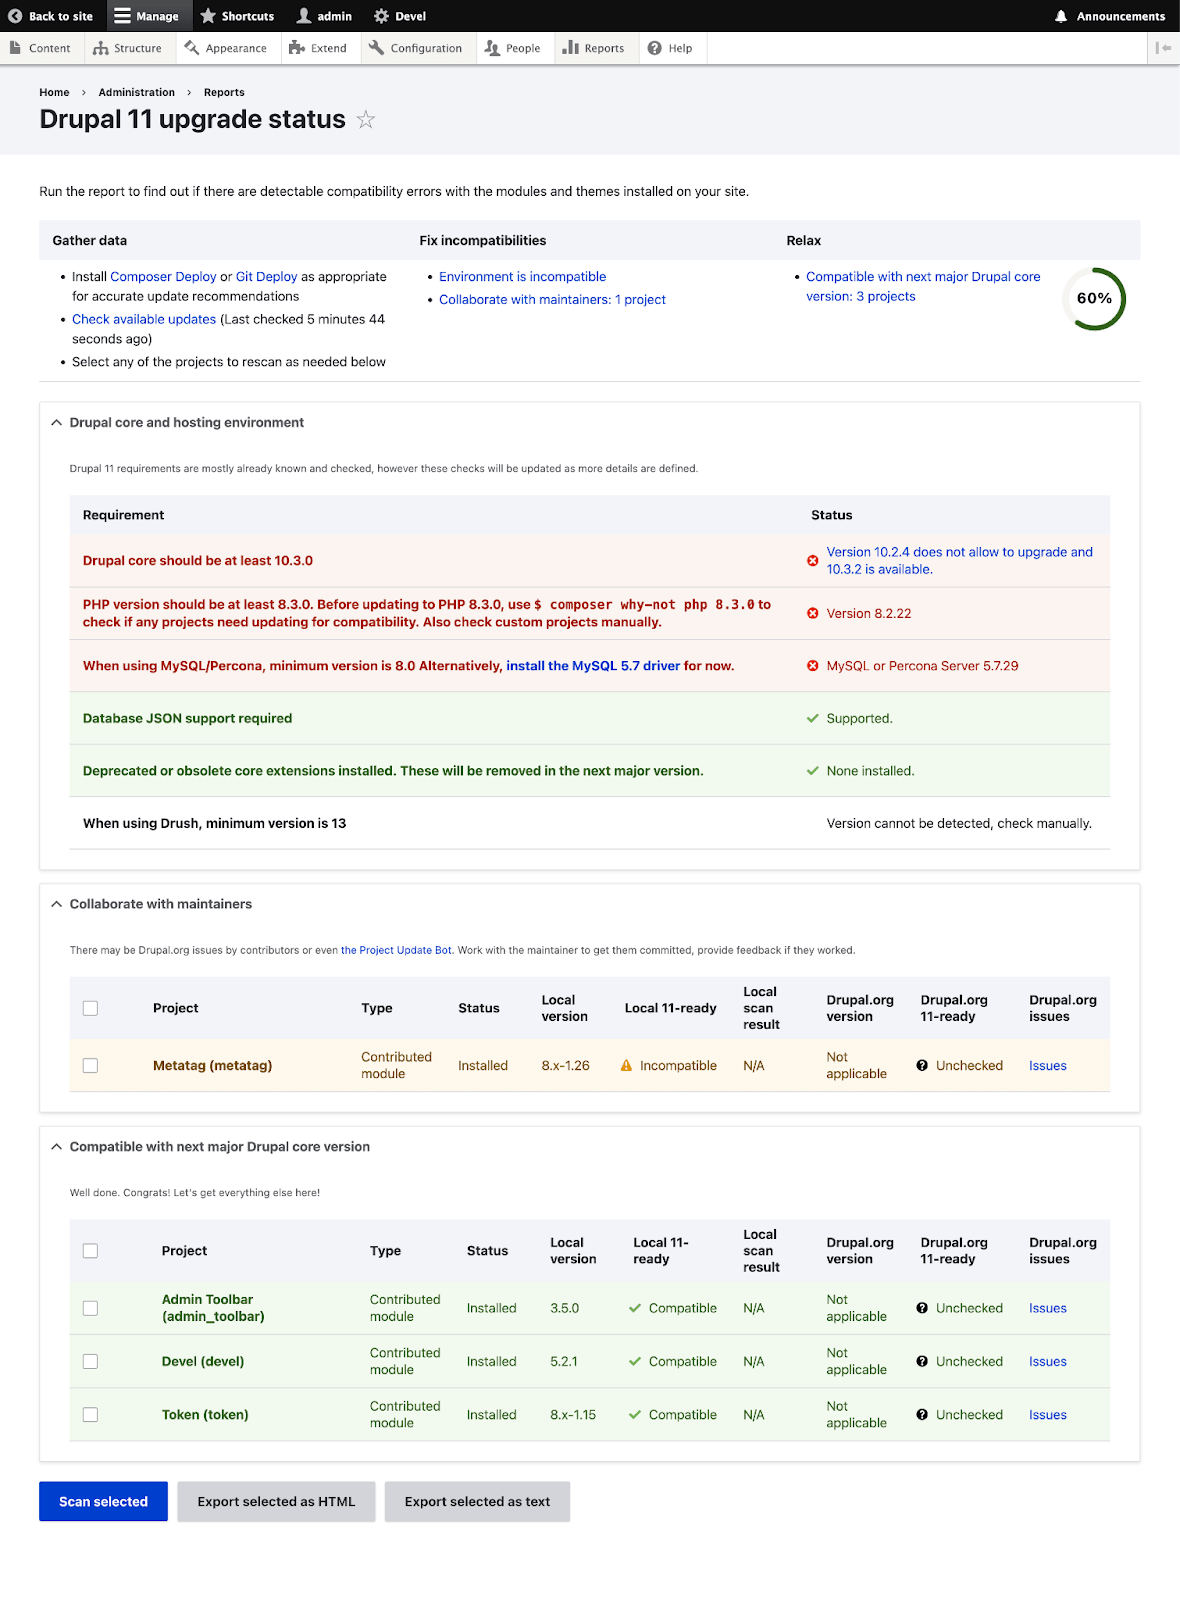
Task: Go to Administration breadcrumb
Action: [136, 92]
